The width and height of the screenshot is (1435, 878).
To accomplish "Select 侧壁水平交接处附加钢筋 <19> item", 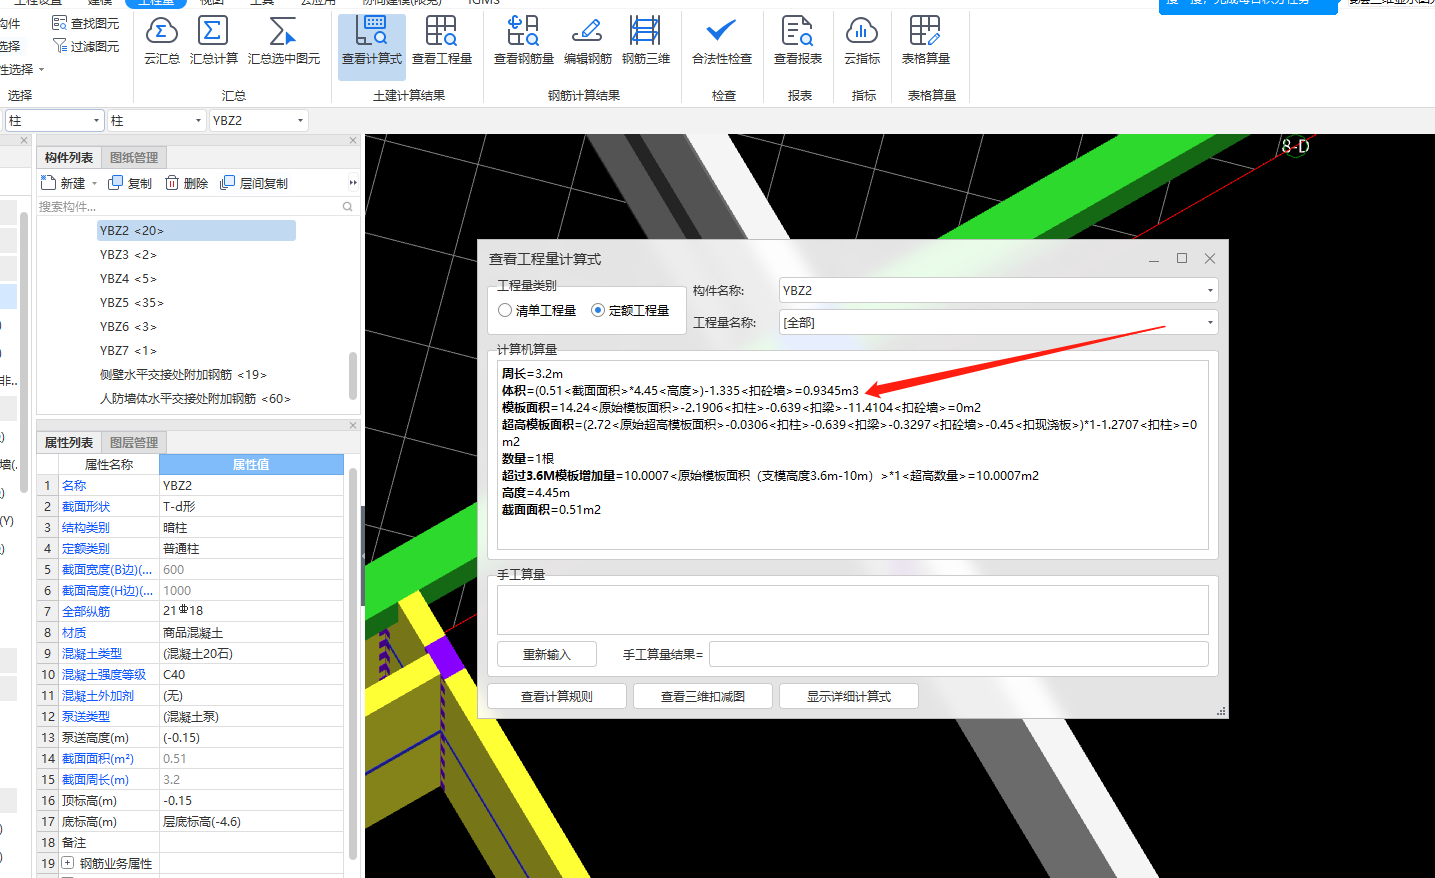I will coord(183,375).
